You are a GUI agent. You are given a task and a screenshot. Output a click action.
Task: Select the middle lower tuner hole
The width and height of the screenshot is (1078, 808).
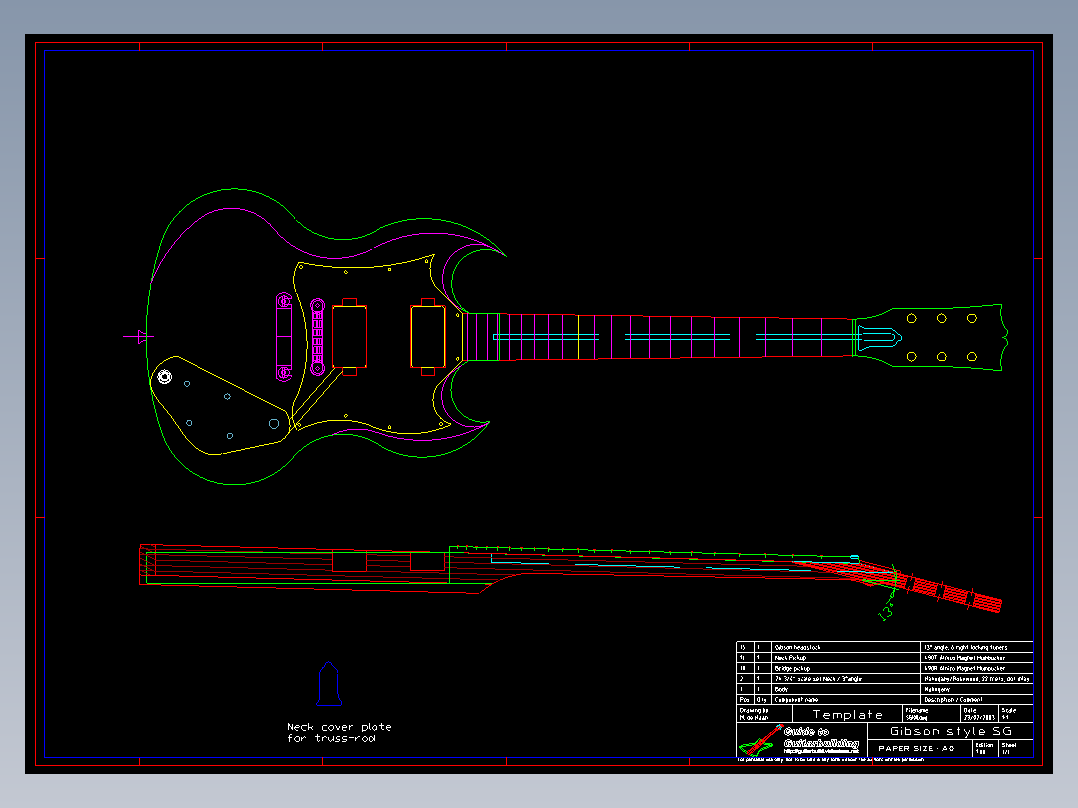coord(942,356)
